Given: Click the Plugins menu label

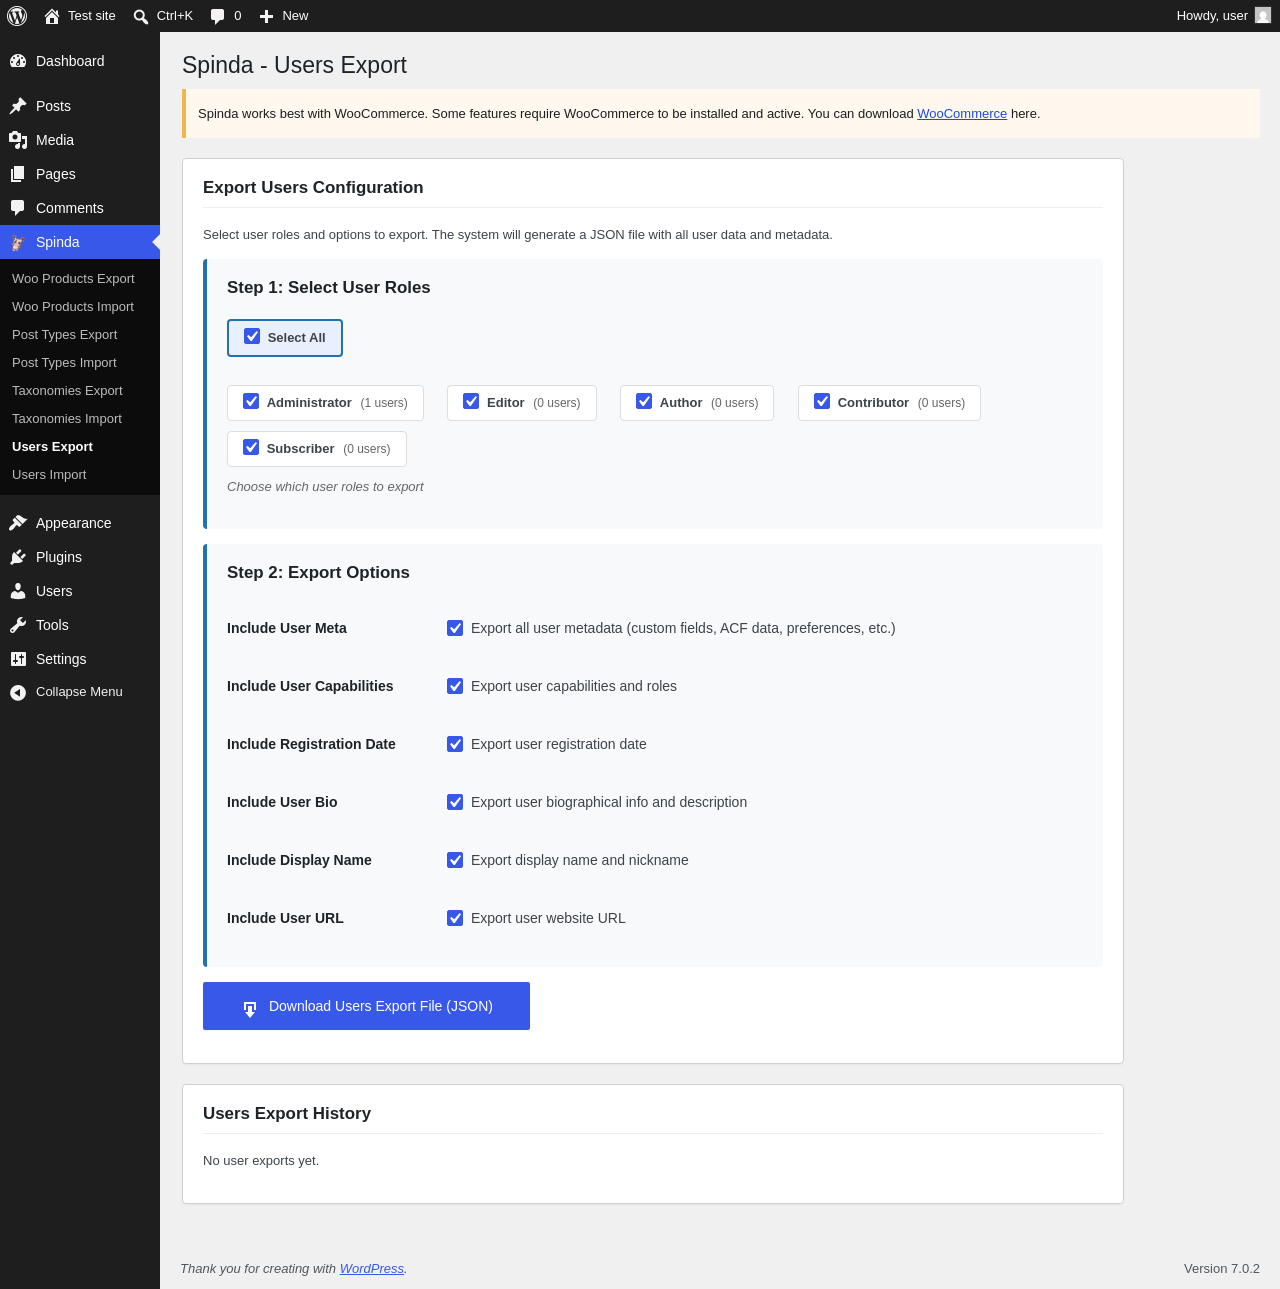Looking at the screenshot, I should (59, 557).
